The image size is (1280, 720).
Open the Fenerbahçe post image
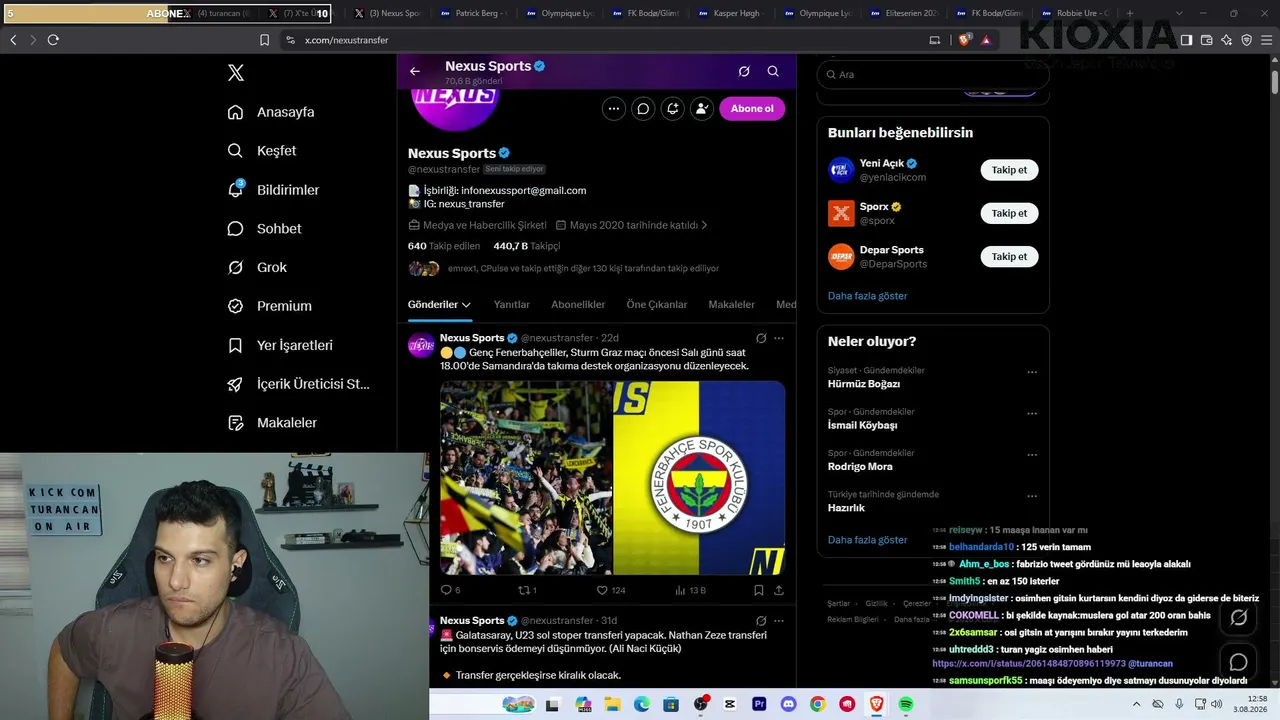click(613, 478)
